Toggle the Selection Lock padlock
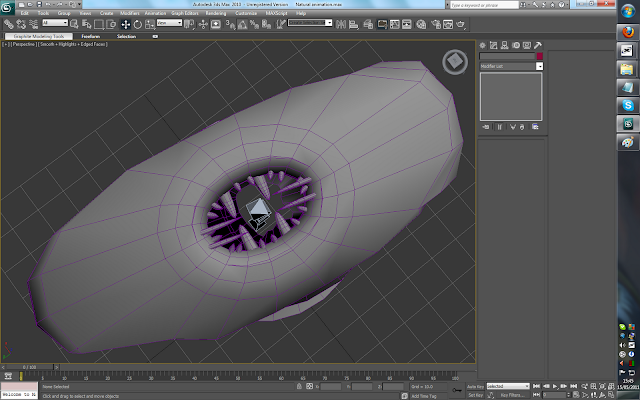This screenshot has width=640, height=400. coord(300,386)
